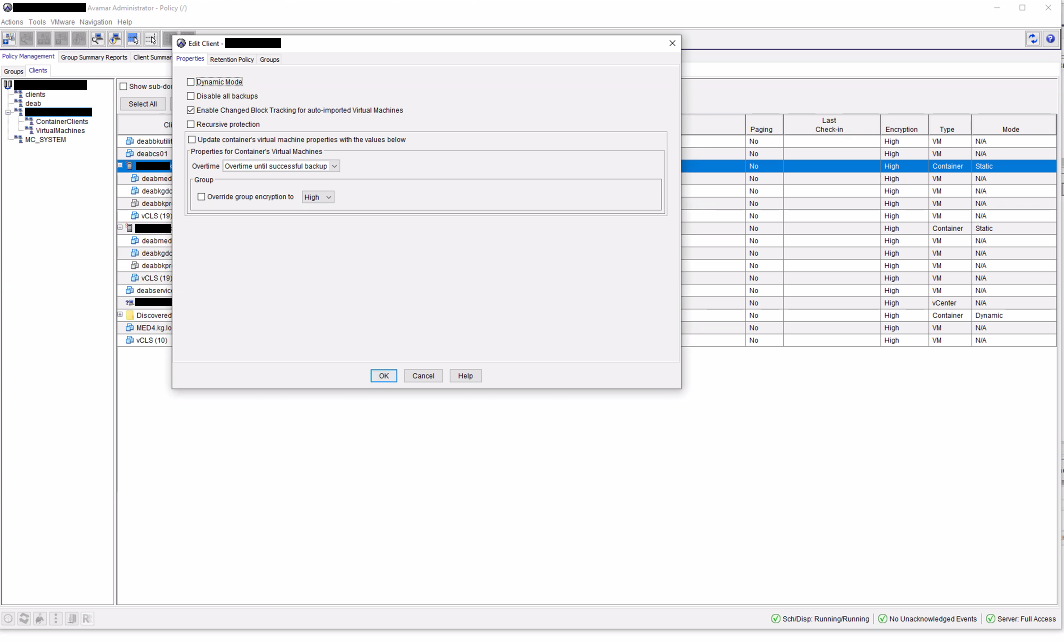This screenshot has height=641, width=1064.
Task: Click the deselect rows toolbar icon
Action: click(151, 39)
